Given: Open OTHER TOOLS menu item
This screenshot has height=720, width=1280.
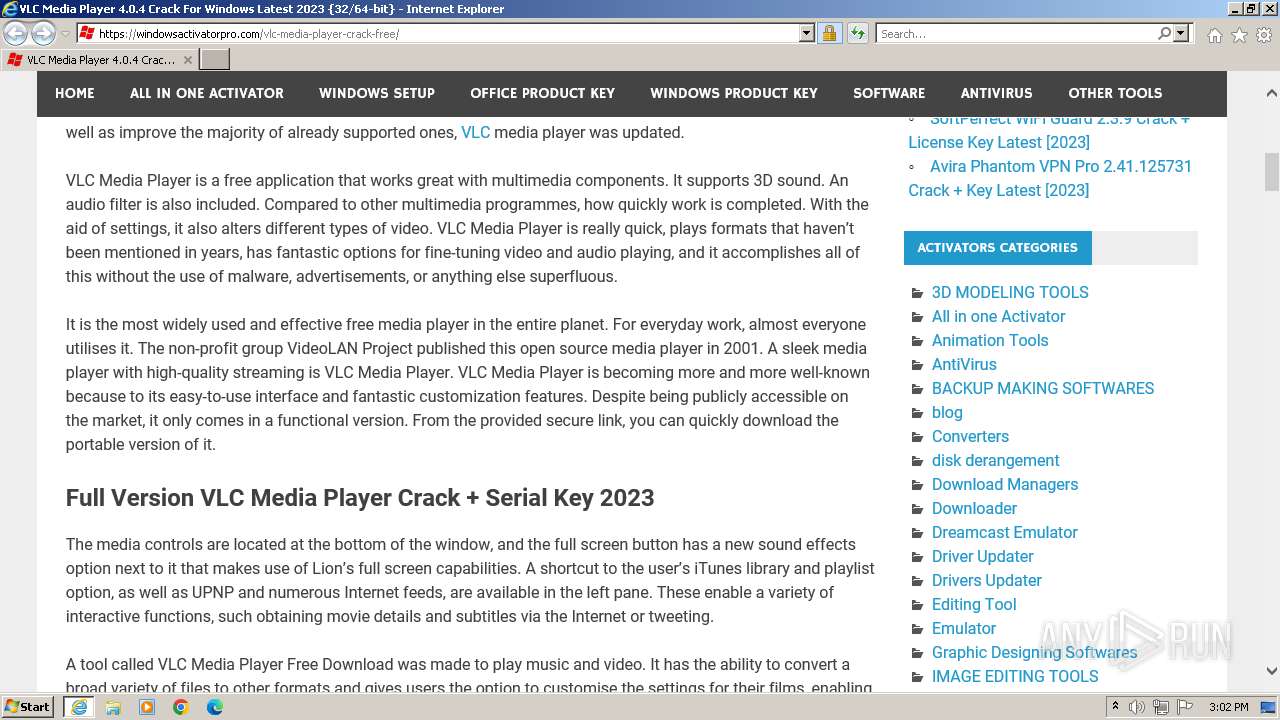Looking at the screenshot, I should [x=1115, y=93].
